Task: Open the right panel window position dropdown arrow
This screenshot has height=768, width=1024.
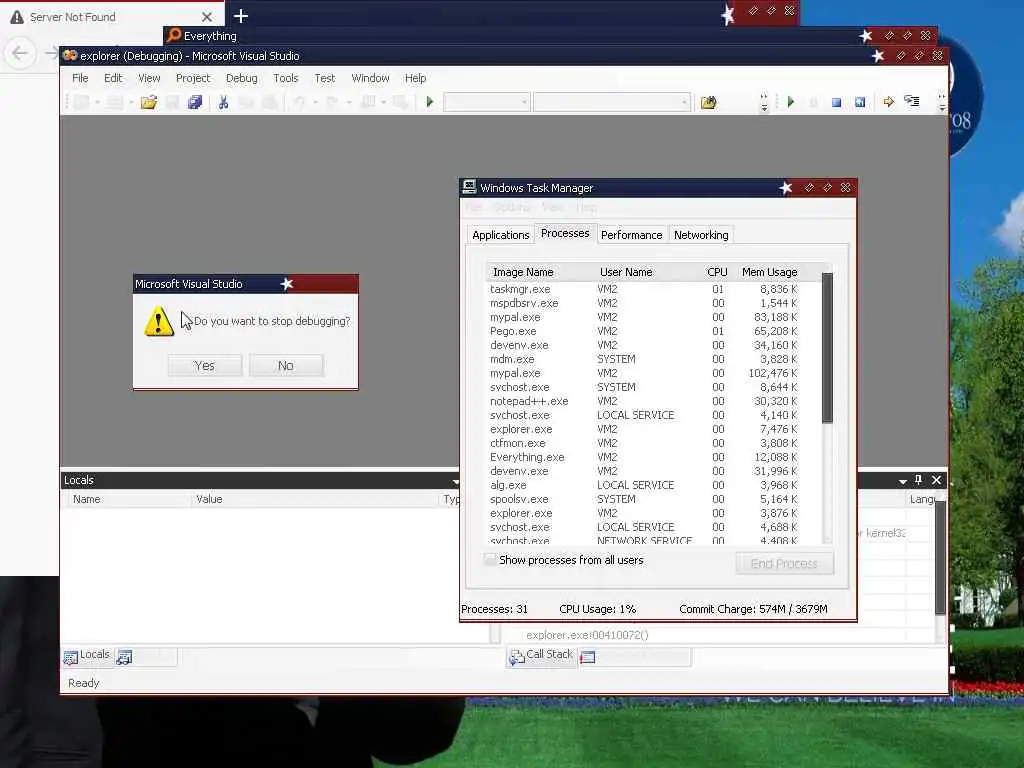Action: pos(903,481)
